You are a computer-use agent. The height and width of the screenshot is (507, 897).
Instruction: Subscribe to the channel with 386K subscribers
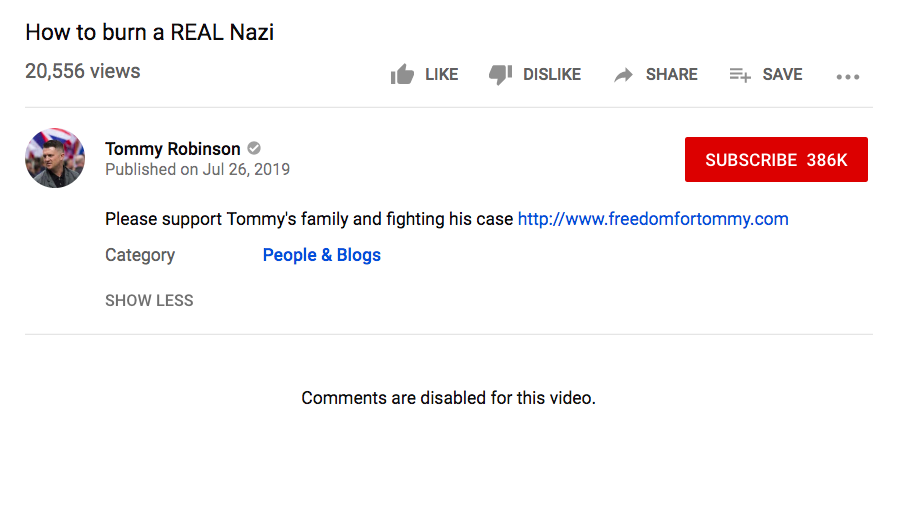point(776,160)
